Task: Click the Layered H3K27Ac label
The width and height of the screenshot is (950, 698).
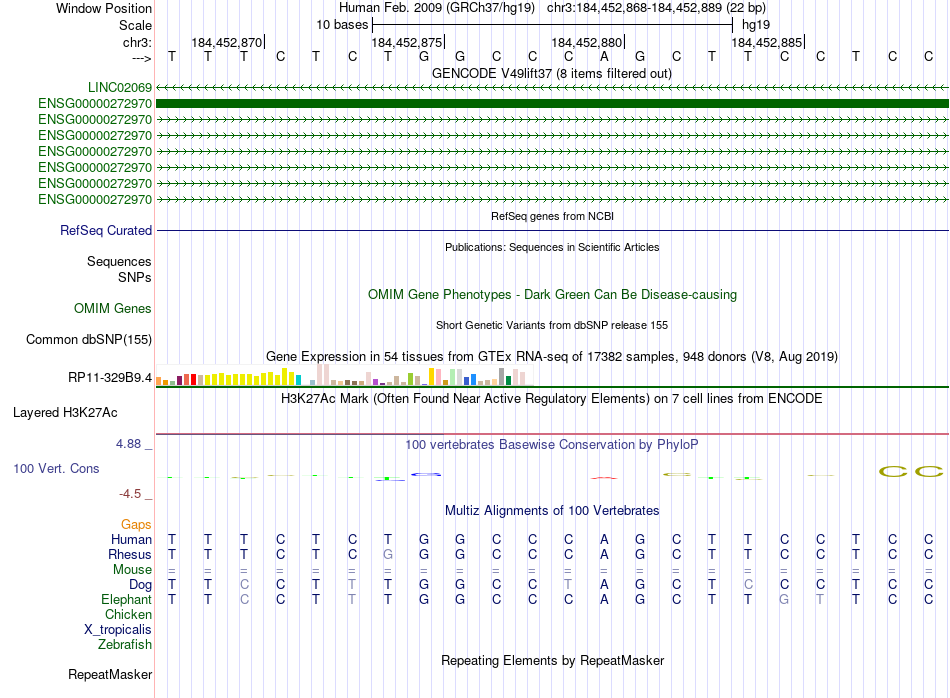Action: [x=65, y=413]
